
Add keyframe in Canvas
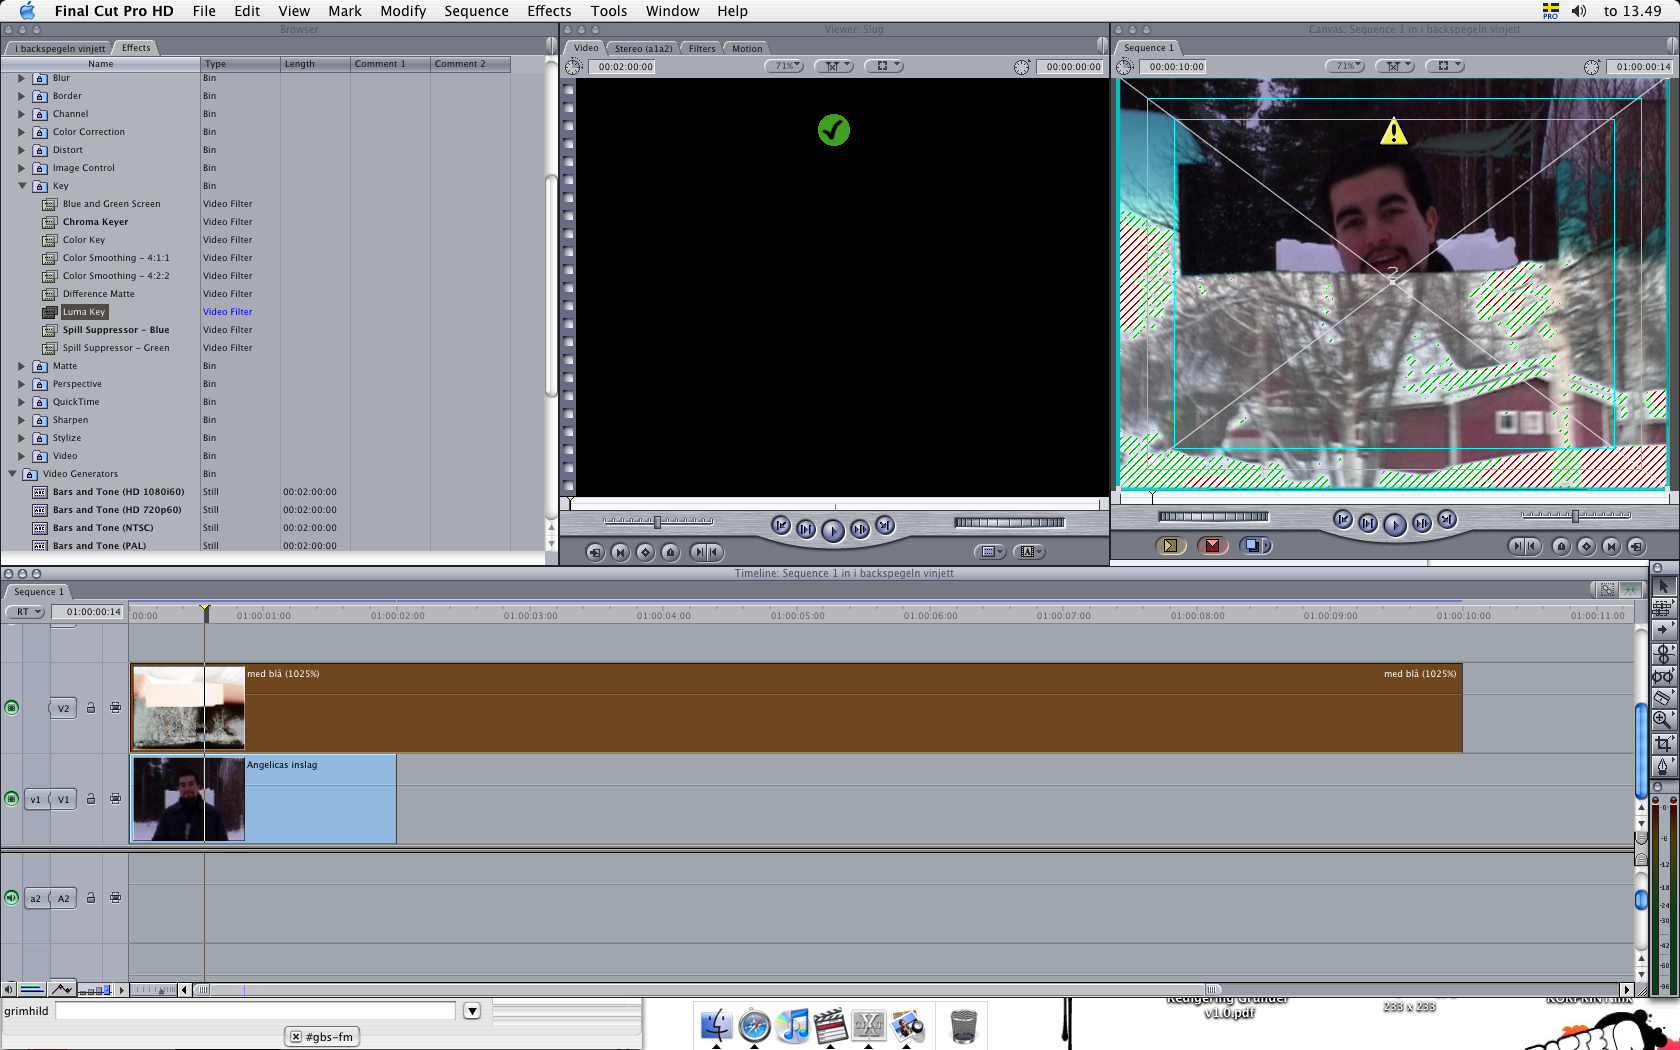coord(1586,546)
